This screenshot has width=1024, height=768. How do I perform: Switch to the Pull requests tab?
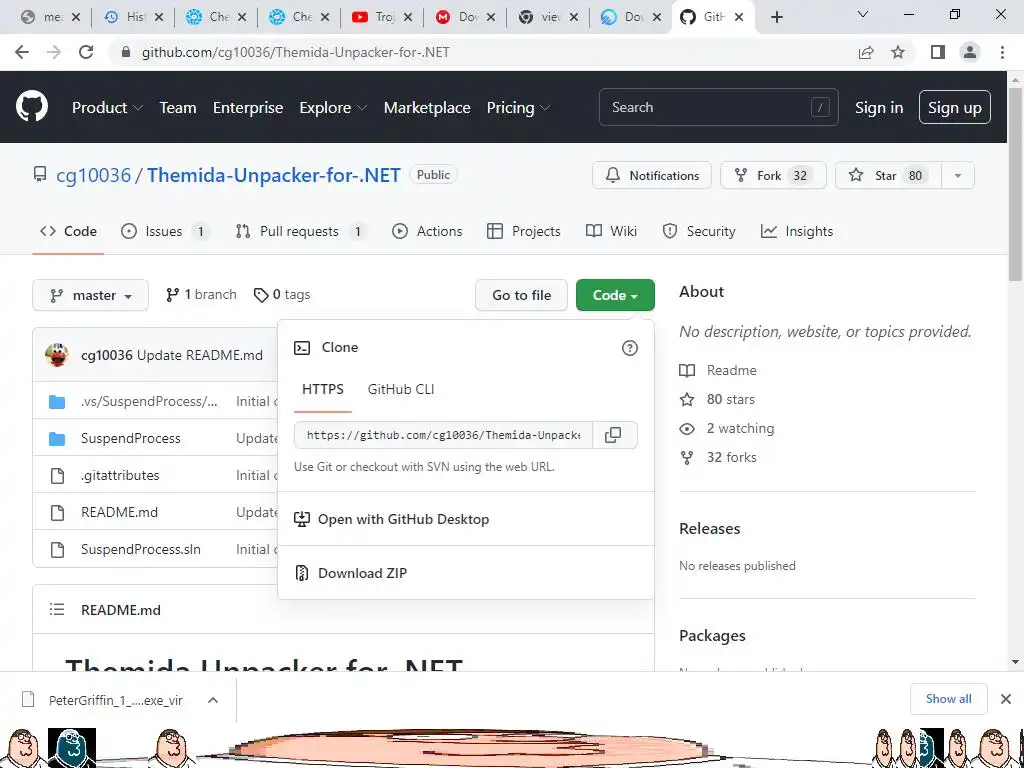click(x=300, y=231)
